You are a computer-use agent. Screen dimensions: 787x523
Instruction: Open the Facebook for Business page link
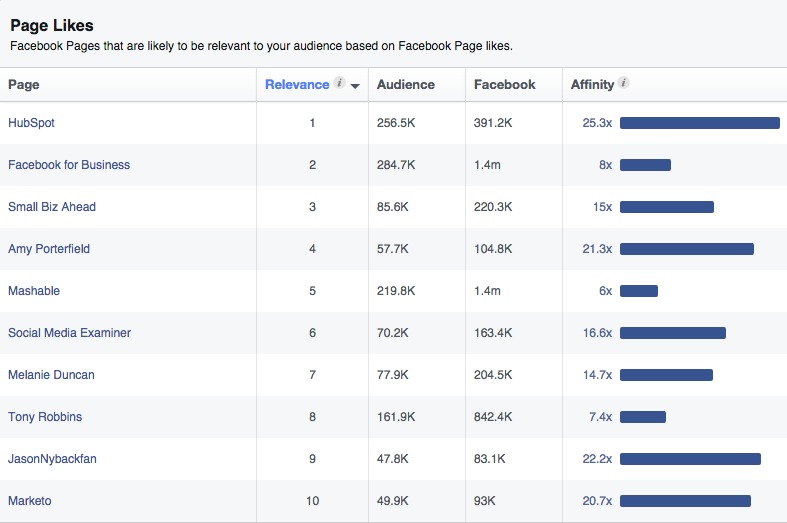[x=69, y=165]
